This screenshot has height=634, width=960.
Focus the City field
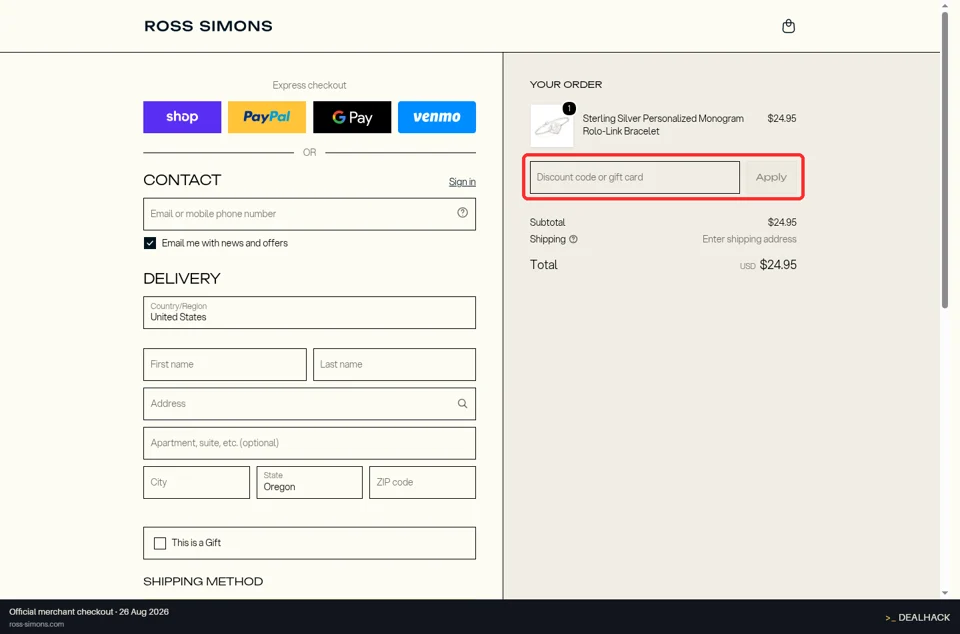[x=197, y=482]
